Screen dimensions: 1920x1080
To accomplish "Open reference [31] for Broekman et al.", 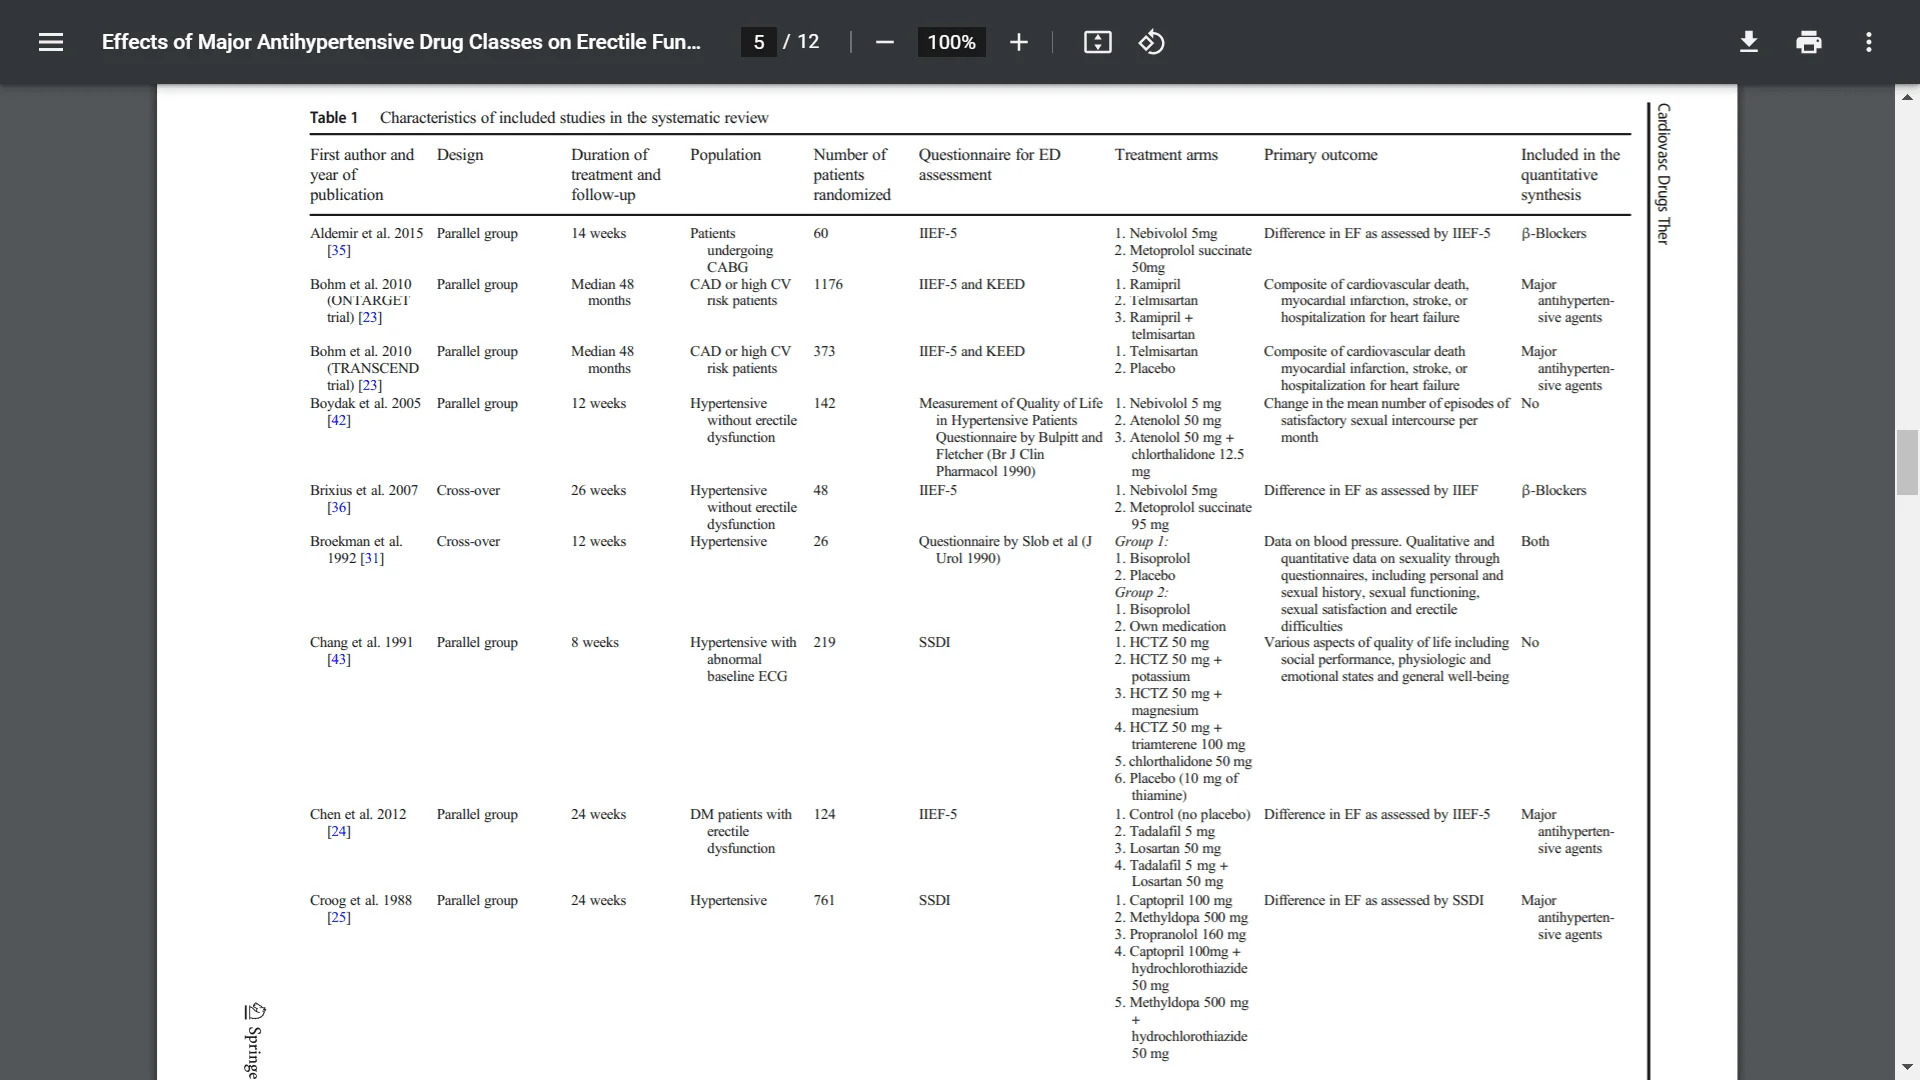I will pos(372,559).
